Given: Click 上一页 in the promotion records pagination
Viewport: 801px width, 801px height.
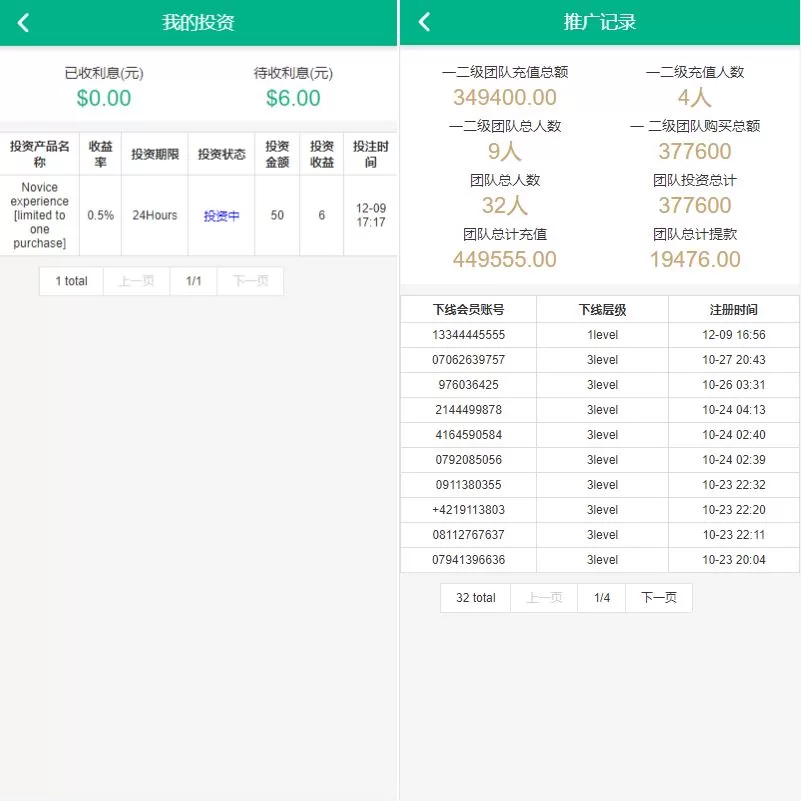Looking at the screenshot, I should click(x=544, y=598).
